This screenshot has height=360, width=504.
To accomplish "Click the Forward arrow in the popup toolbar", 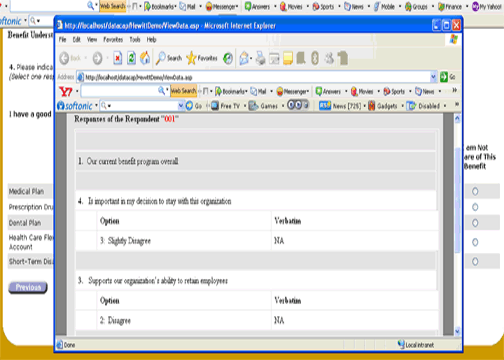I will (97, 59).
